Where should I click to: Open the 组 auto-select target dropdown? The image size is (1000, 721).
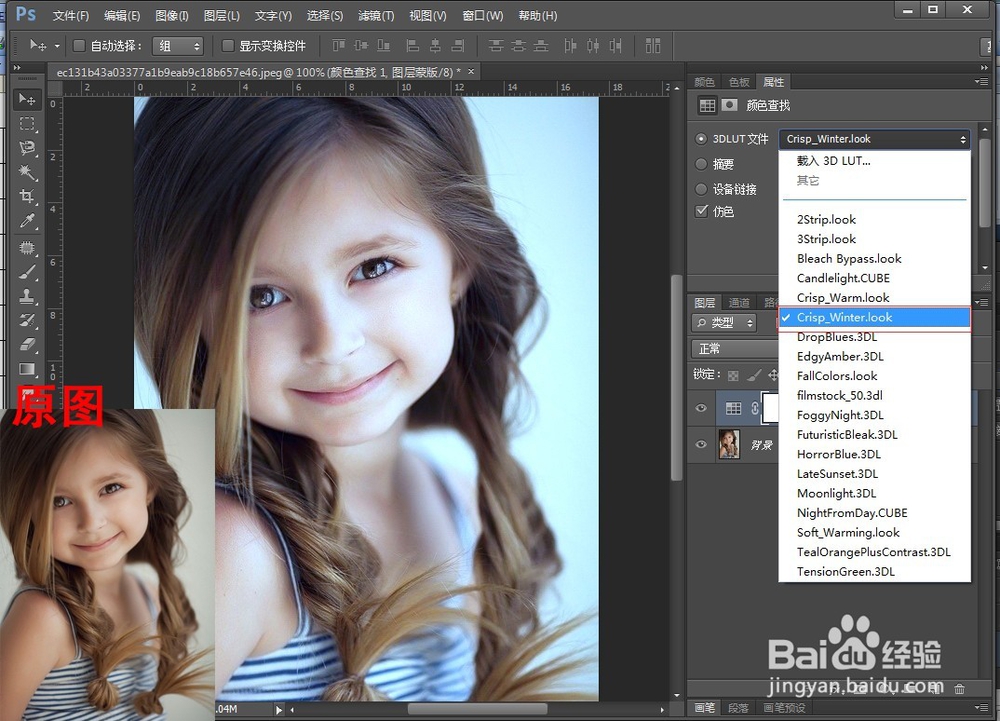coord(179,46)
